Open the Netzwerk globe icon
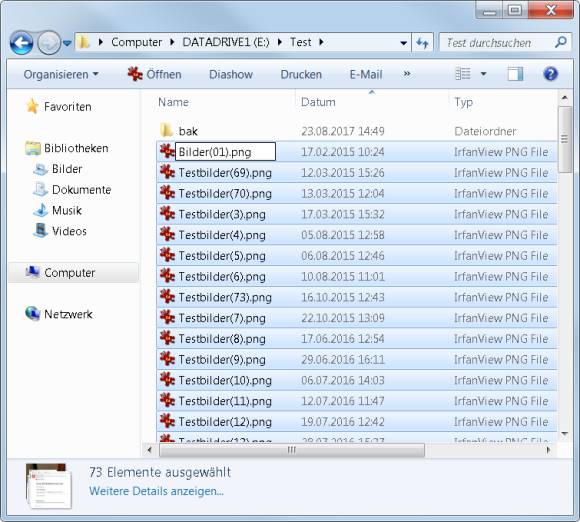This screenshot has width=580, height=522. click(33, 314)
